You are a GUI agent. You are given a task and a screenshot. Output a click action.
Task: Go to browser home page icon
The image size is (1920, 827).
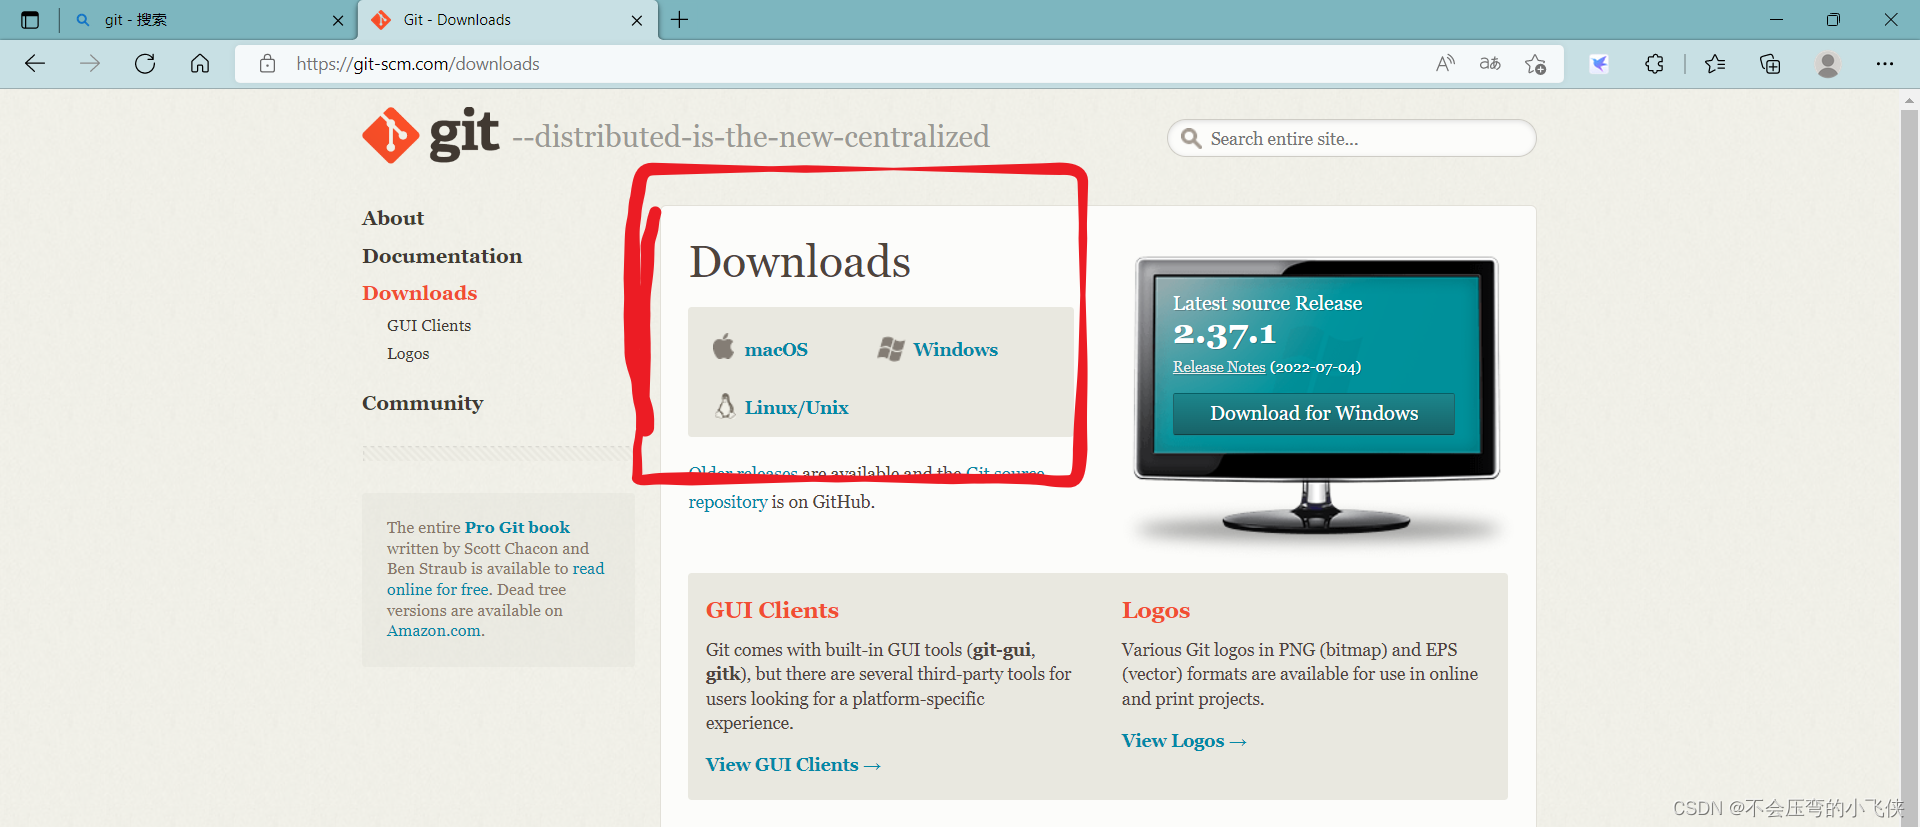200,64
